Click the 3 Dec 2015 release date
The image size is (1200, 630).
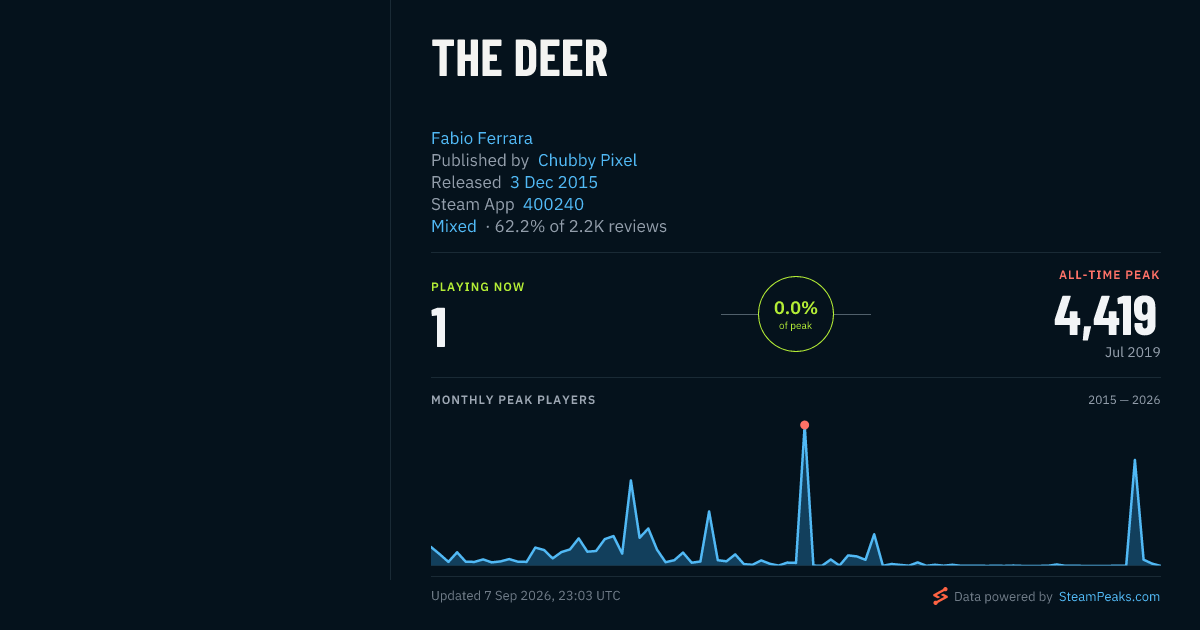point(554,182)
